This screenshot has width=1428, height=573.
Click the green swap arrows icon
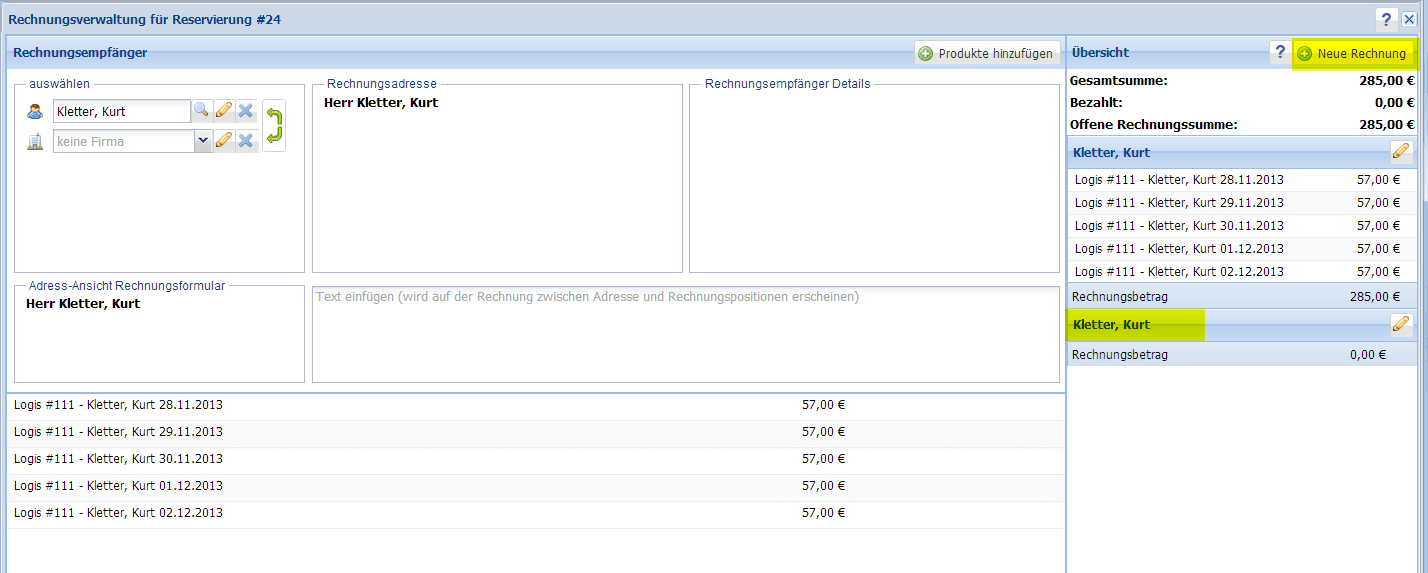(274, 126)
